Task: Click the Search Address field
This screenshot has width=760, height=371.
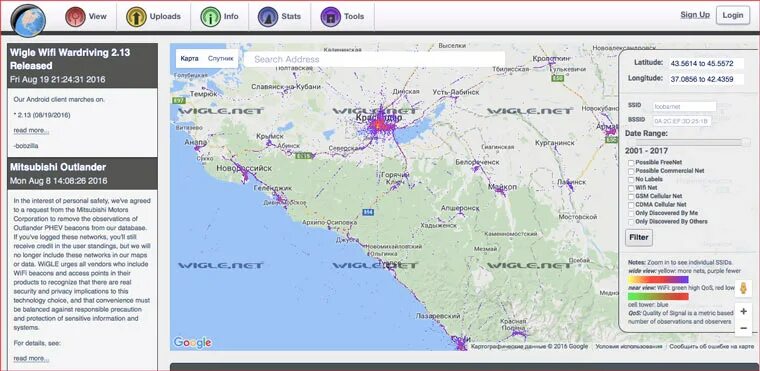Action: click(374, 59)
